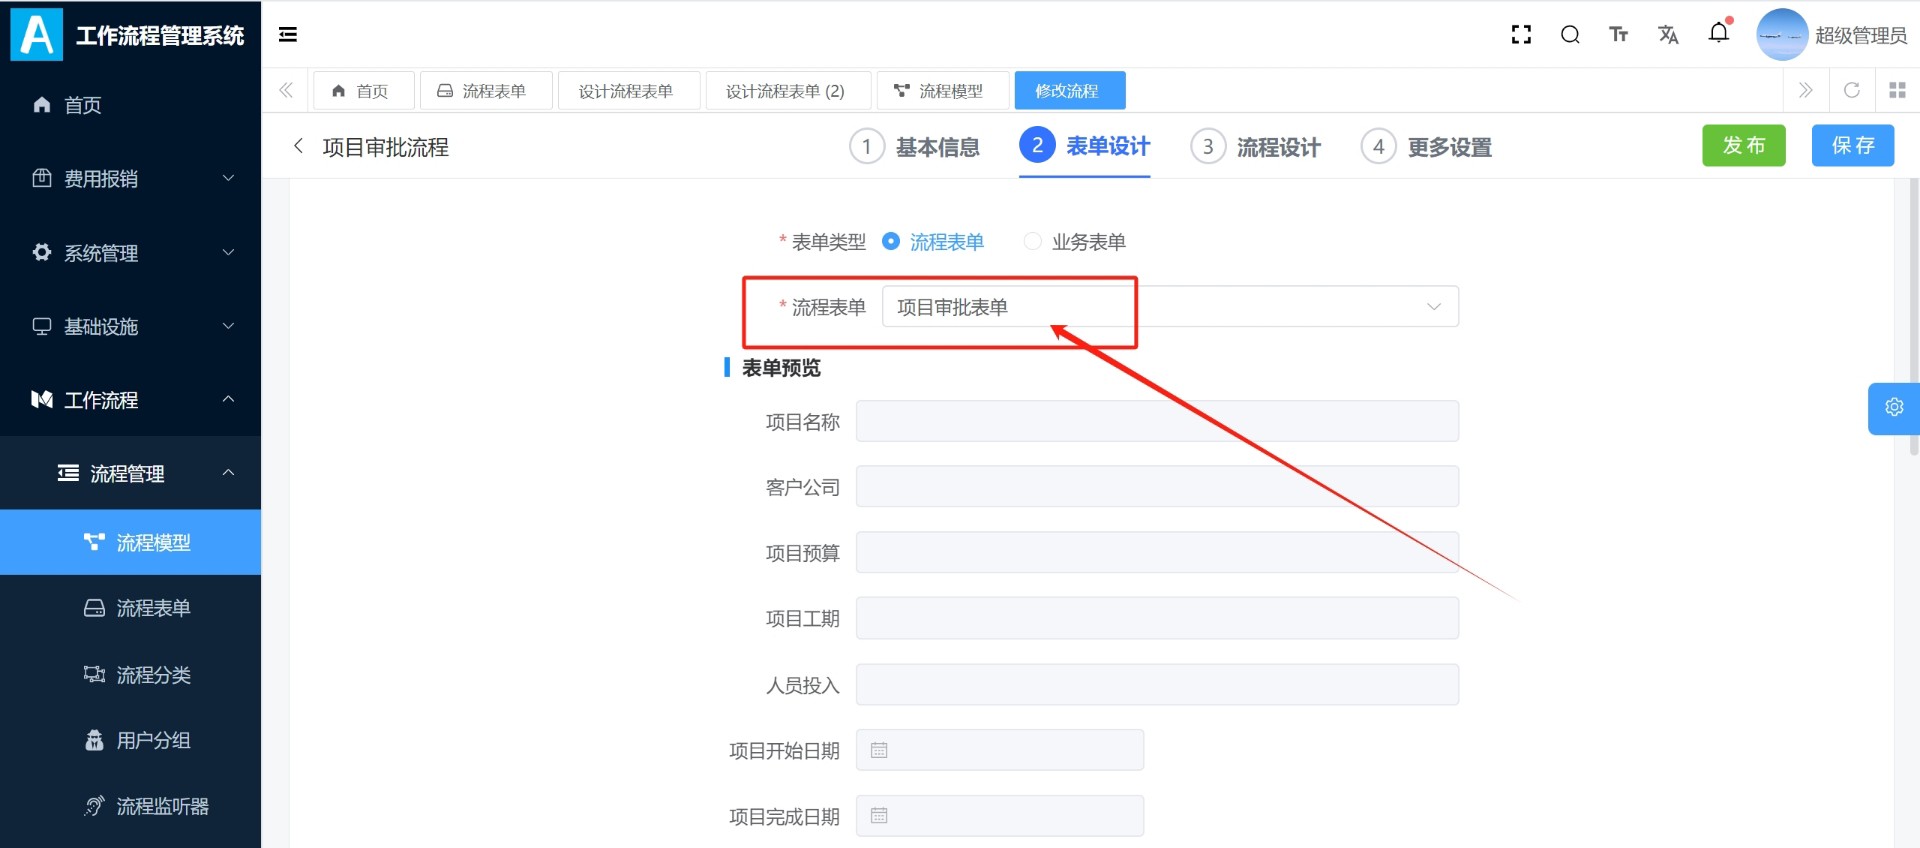The image size is (1920, 848).
Task: Select the 流程表单 radio option
Action: point(932,242)
